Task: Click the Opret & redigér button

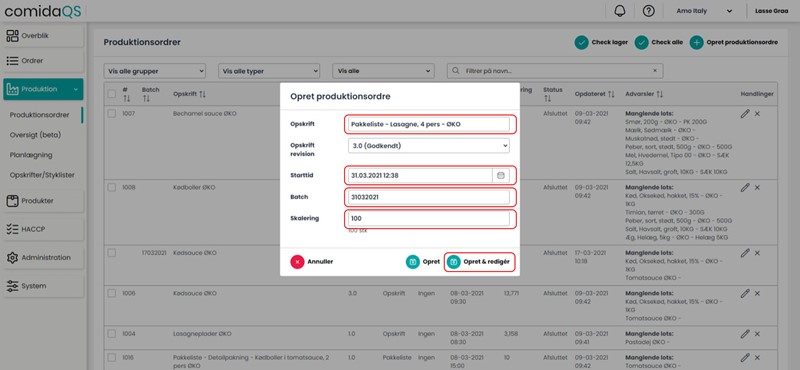Action: 479,262
